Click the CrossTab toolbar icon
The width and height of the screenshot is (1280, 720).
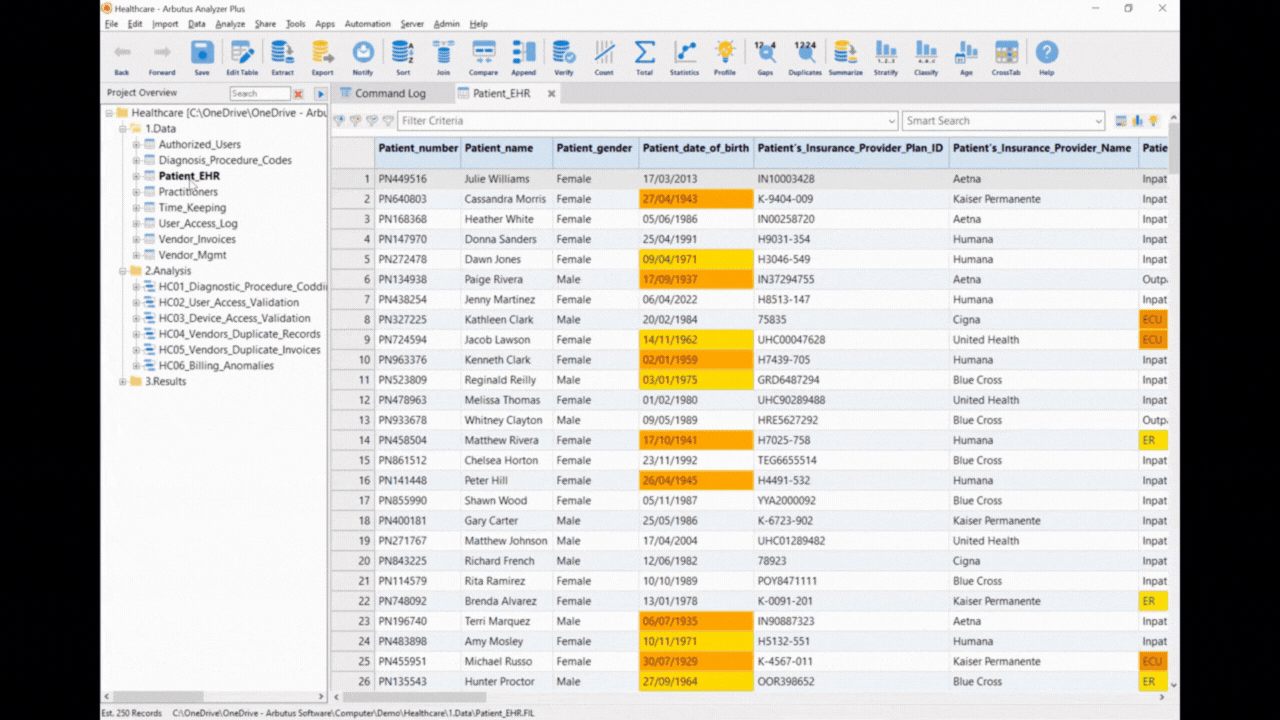(x=1006, y=58)
